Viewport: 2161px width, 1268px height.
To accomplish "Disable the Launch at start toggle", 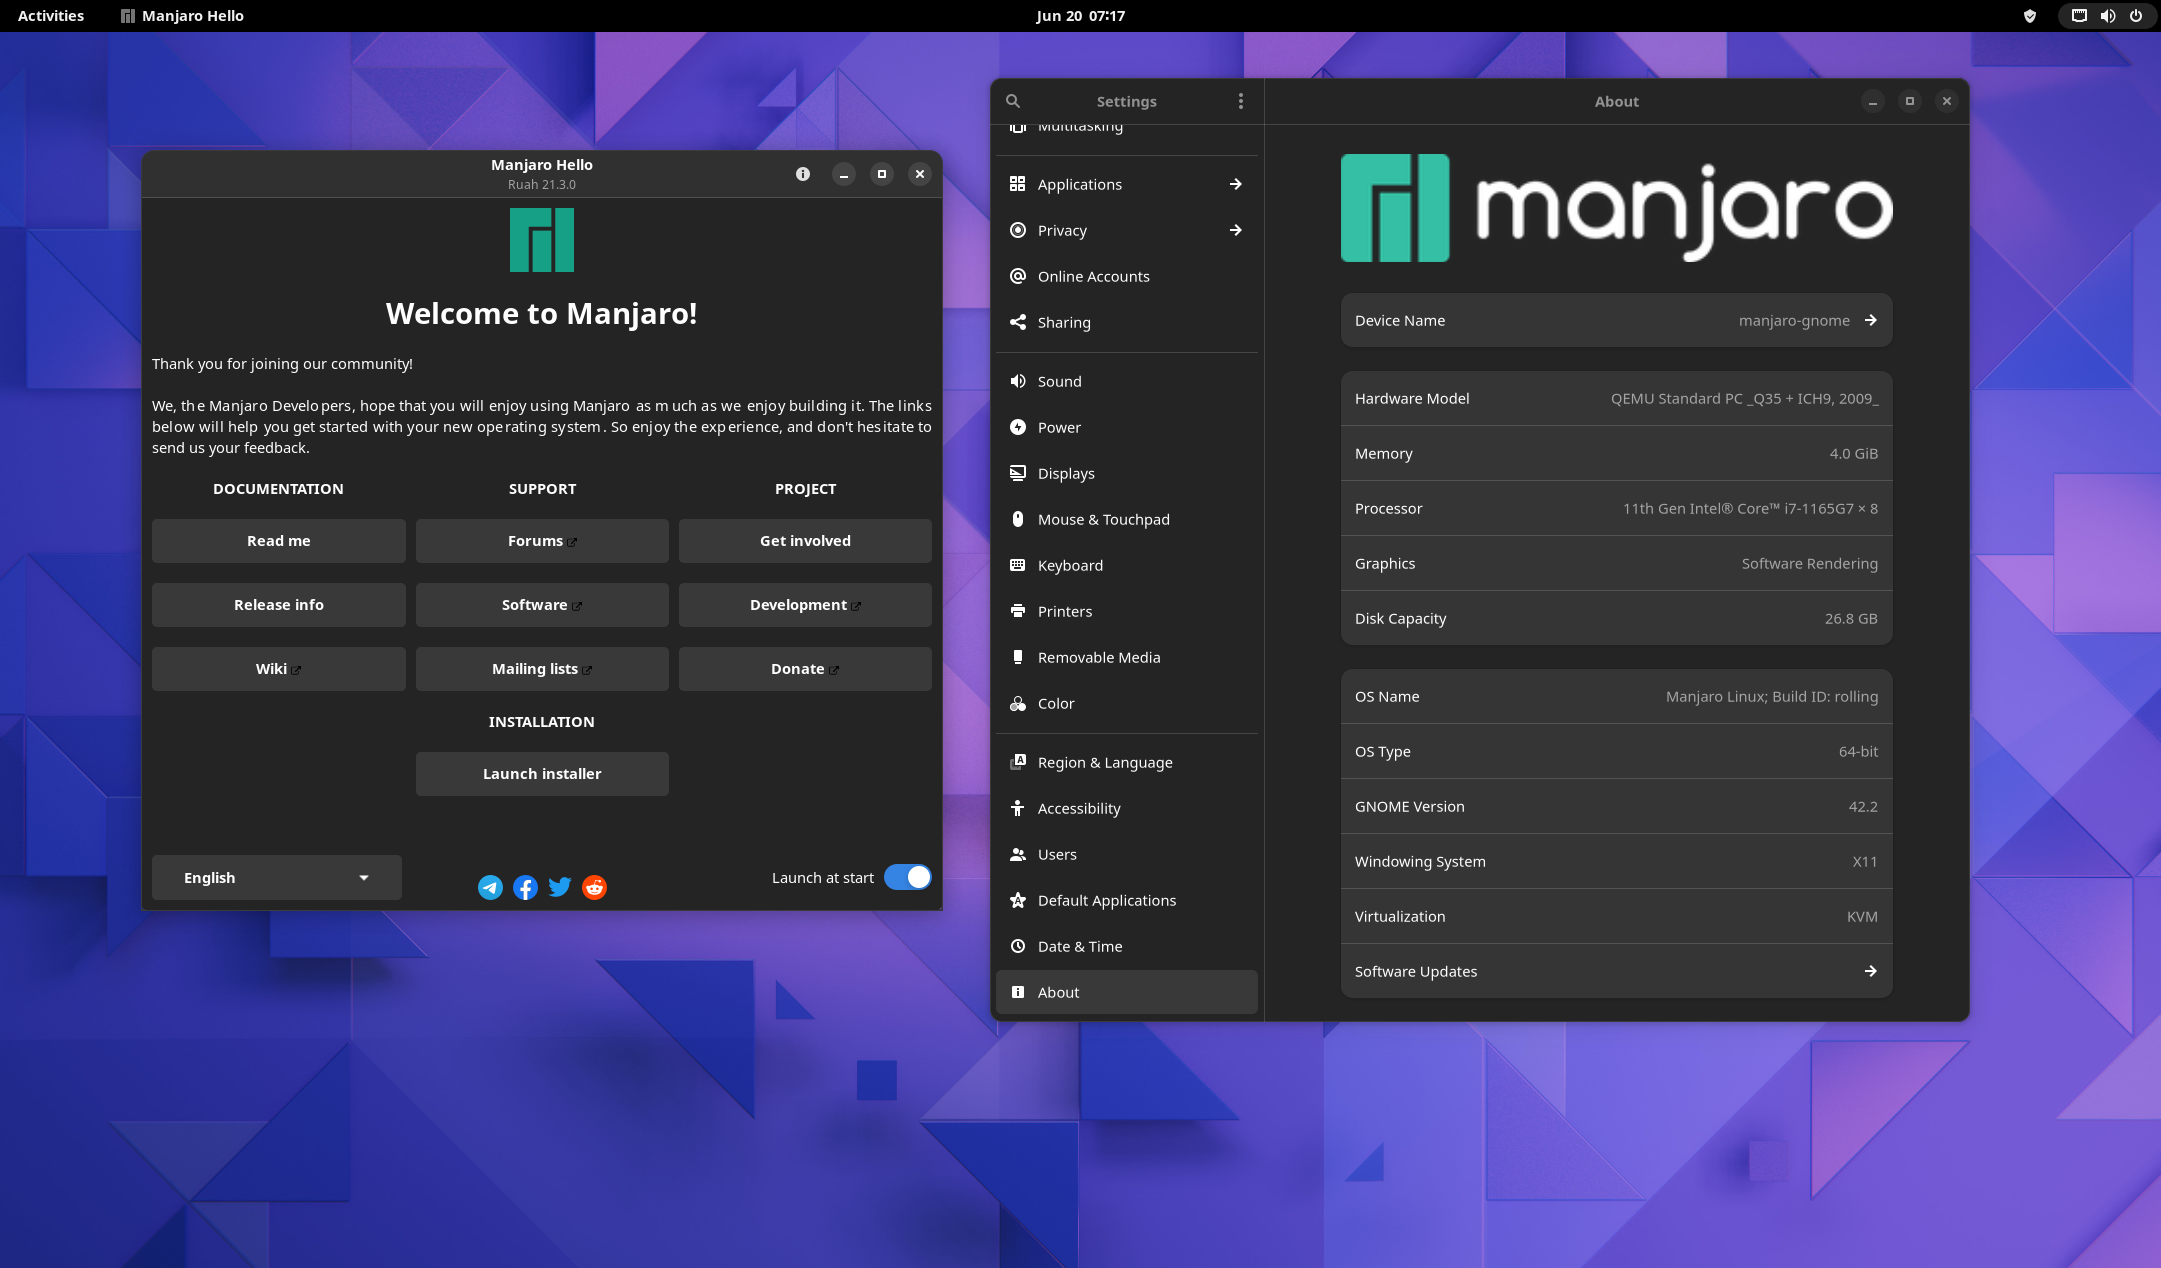I will tap(906, 876).
